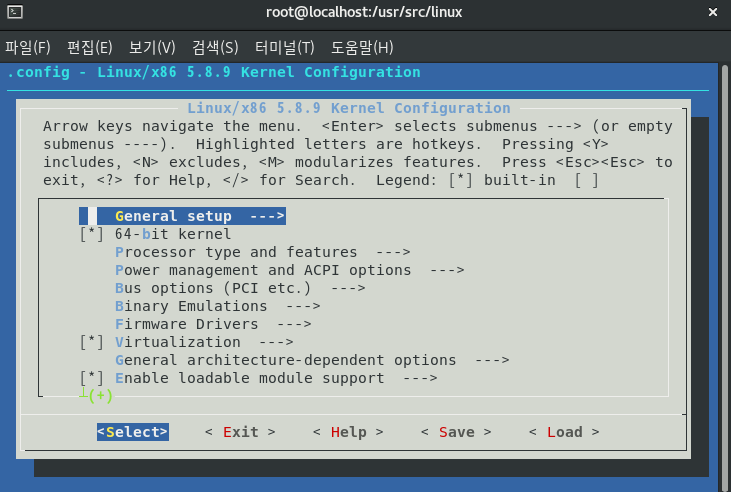Click the terminal vertical scrollbar

(x=725, y=277)
